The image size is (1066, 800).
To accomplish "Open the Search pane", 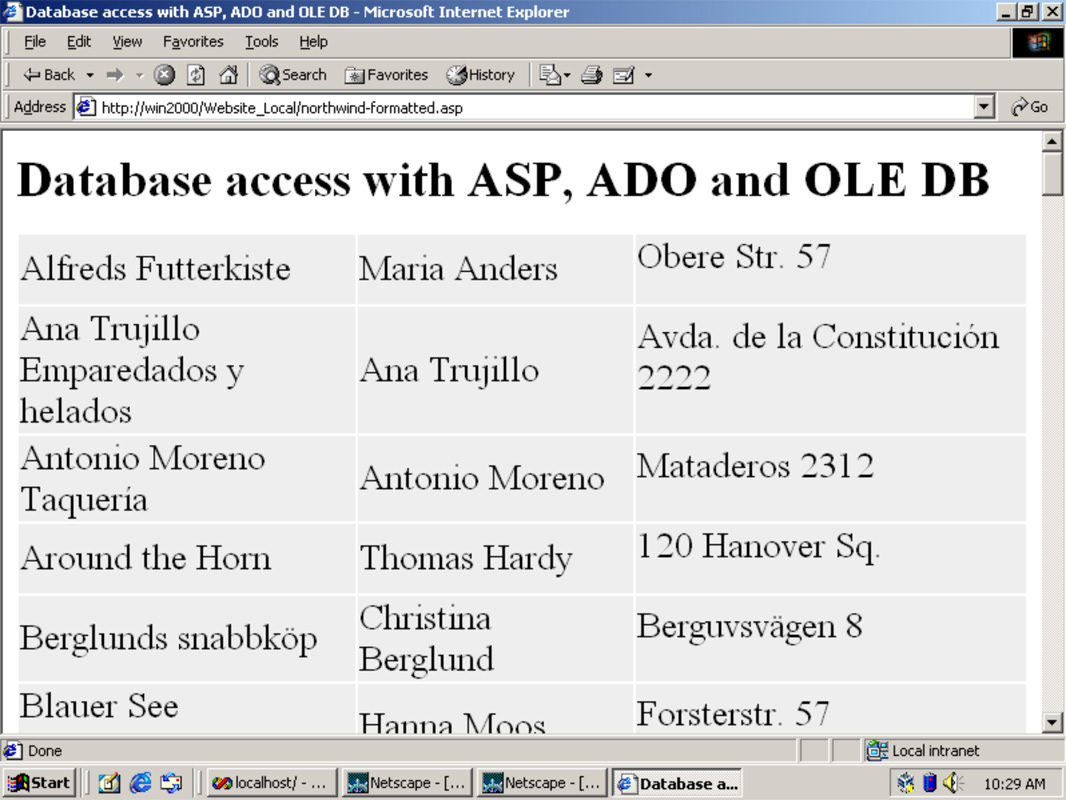I will pos(293,75).
